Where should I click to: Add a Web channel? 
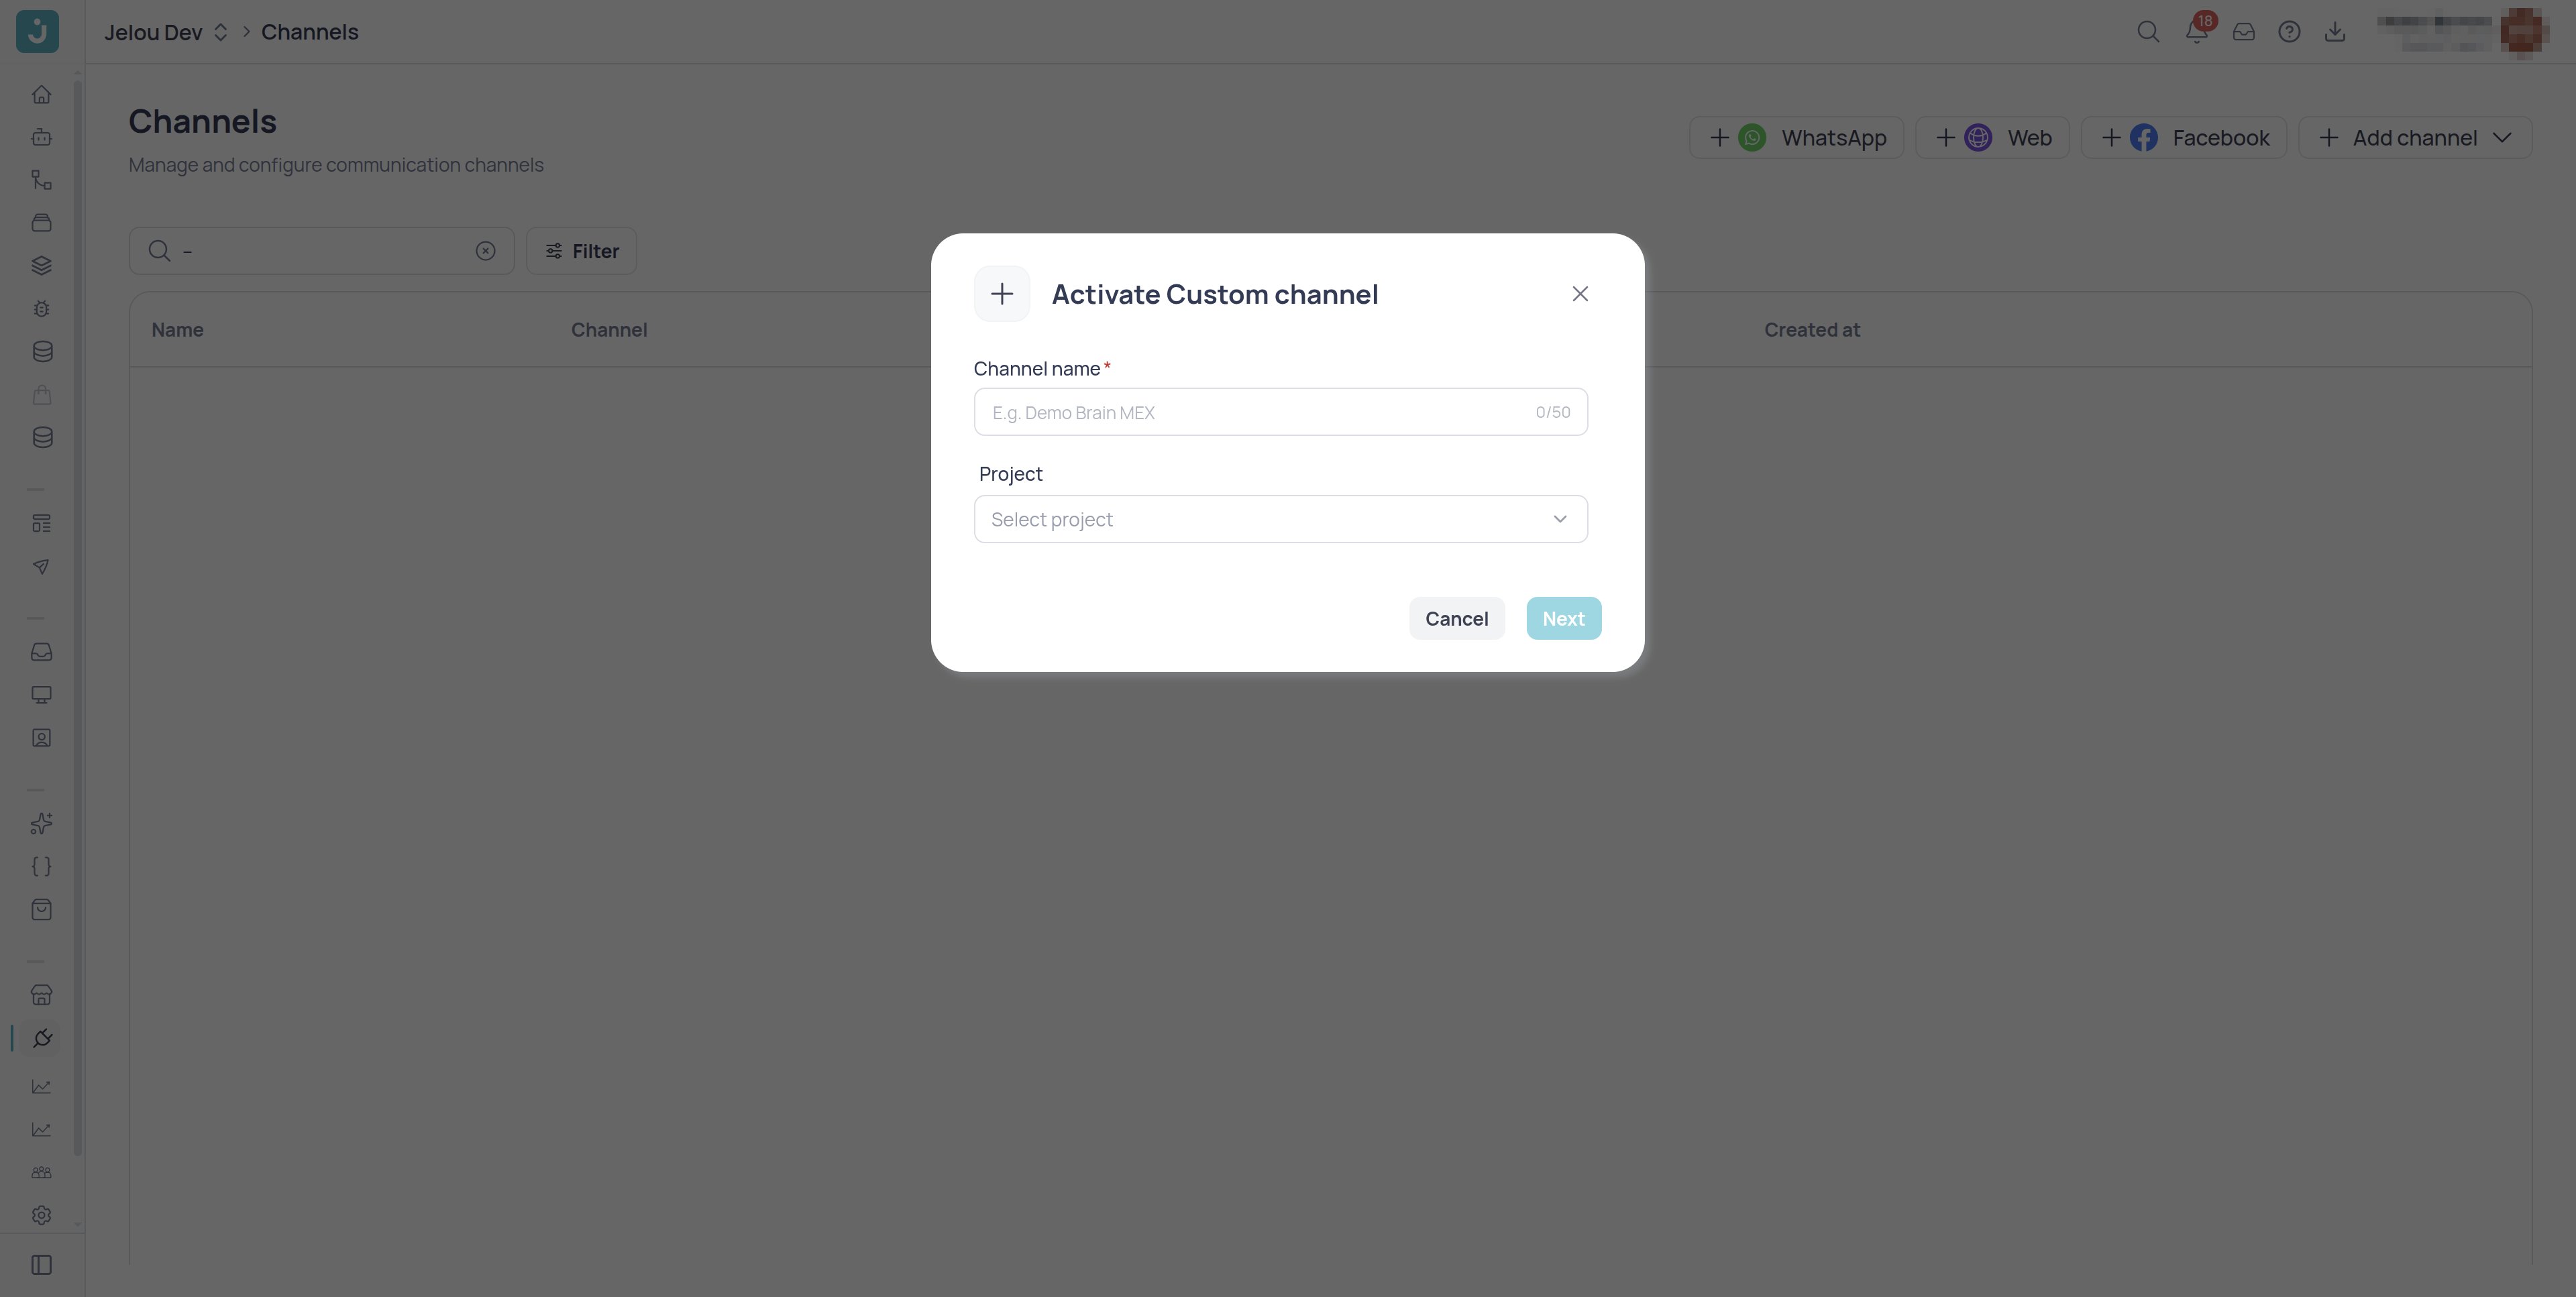click(x=1992, y=138)
